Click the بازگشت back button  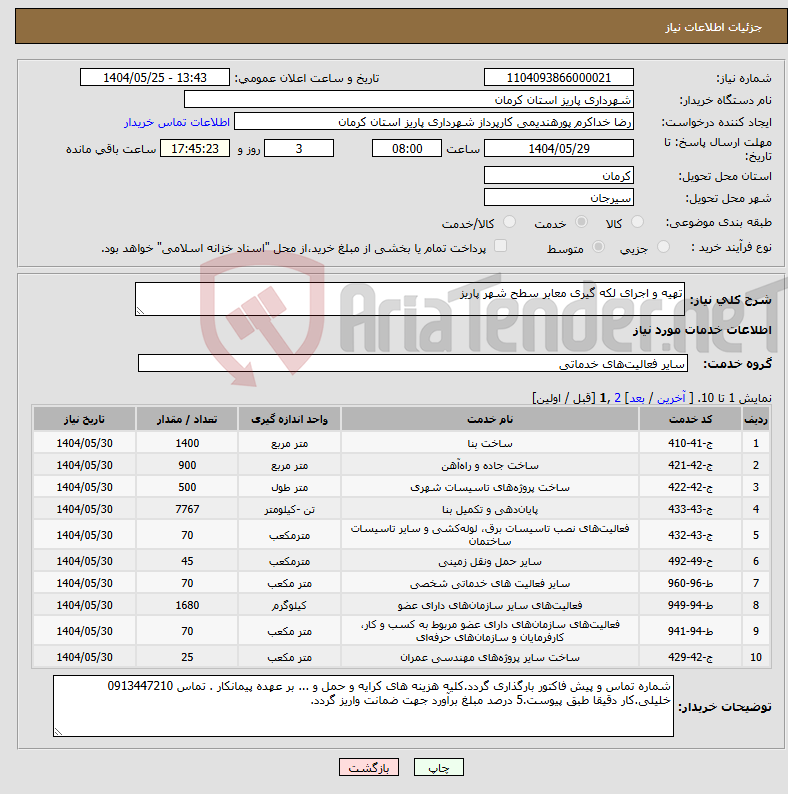(x=369, y=767)
